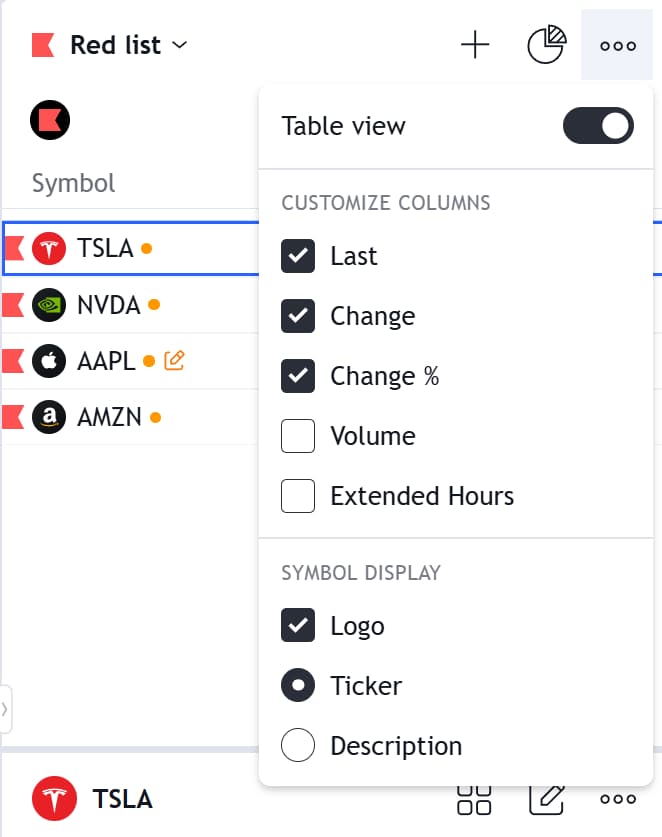Click the Symbol Display section header

click(x=360, y=573)
